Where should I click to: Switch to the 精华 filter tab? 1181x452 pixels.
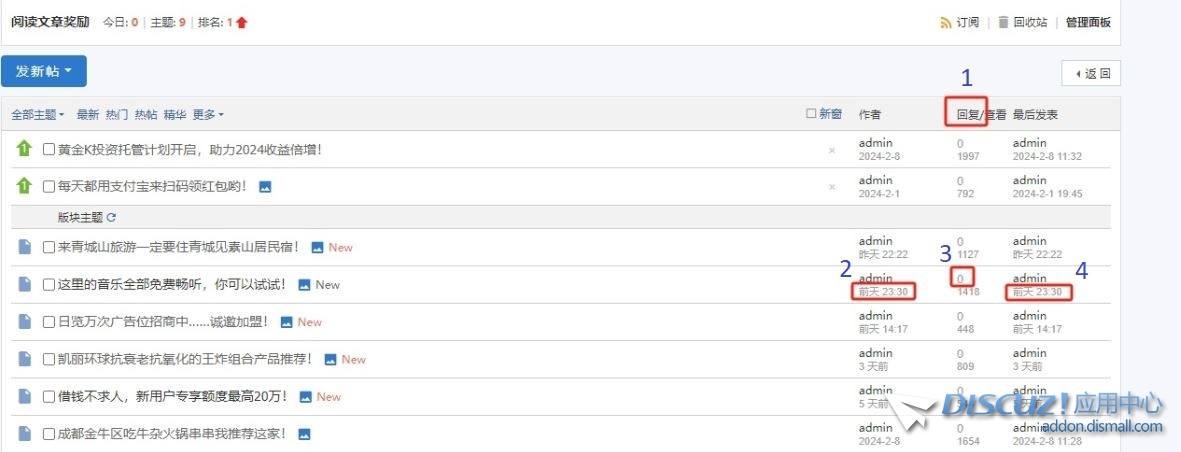click(174, 115)
